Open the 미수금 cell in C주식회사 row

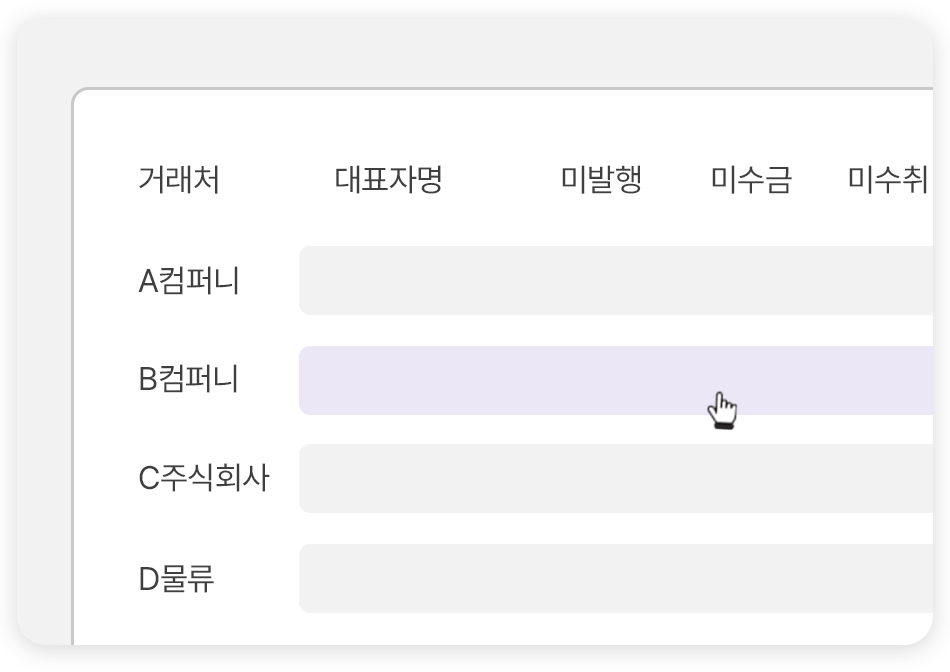click(751, 479)
